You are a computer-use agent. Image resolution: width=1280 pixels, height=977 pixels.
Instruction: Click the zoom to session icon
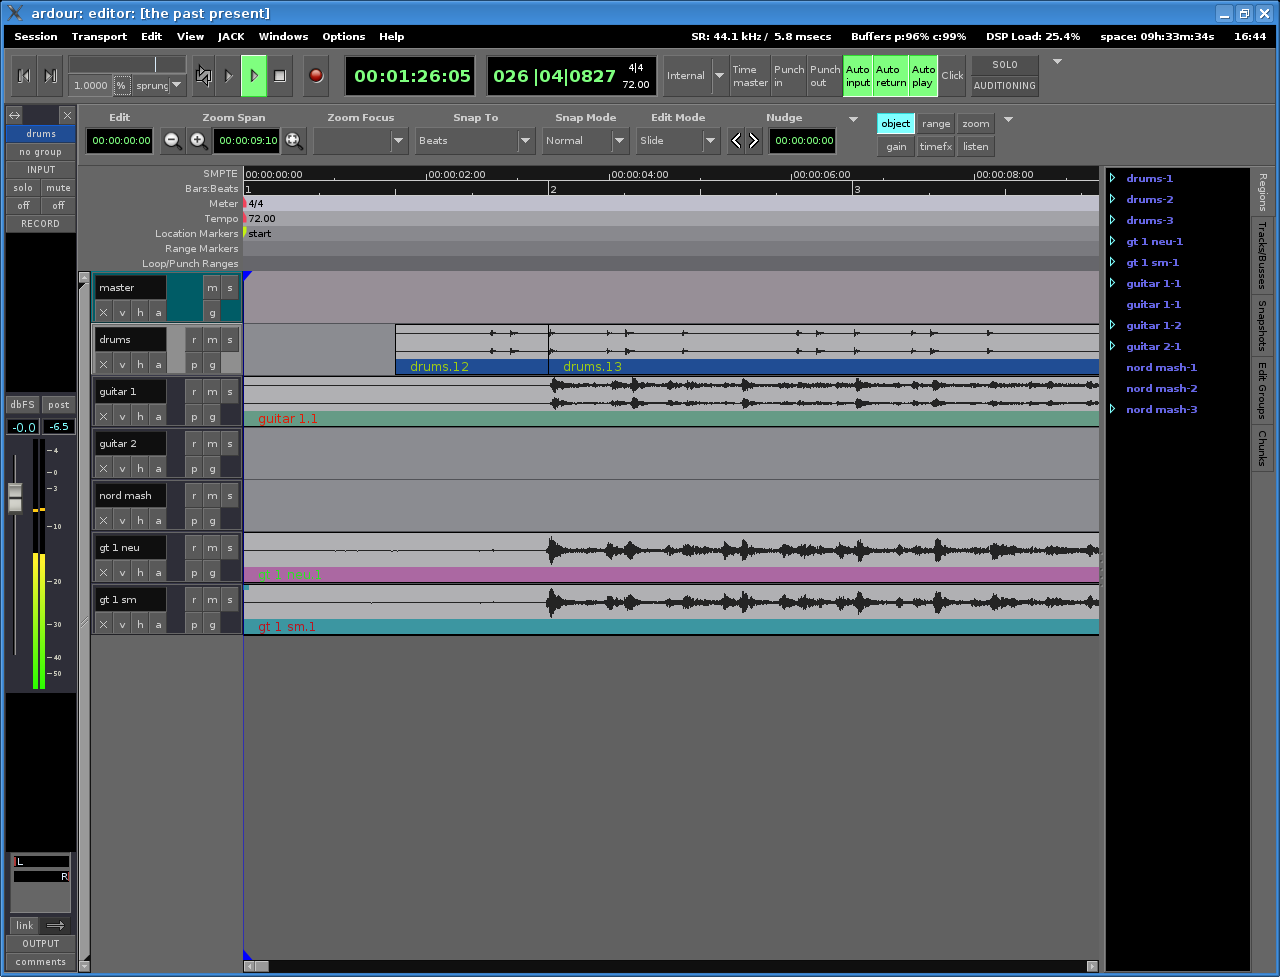point(294,141)
